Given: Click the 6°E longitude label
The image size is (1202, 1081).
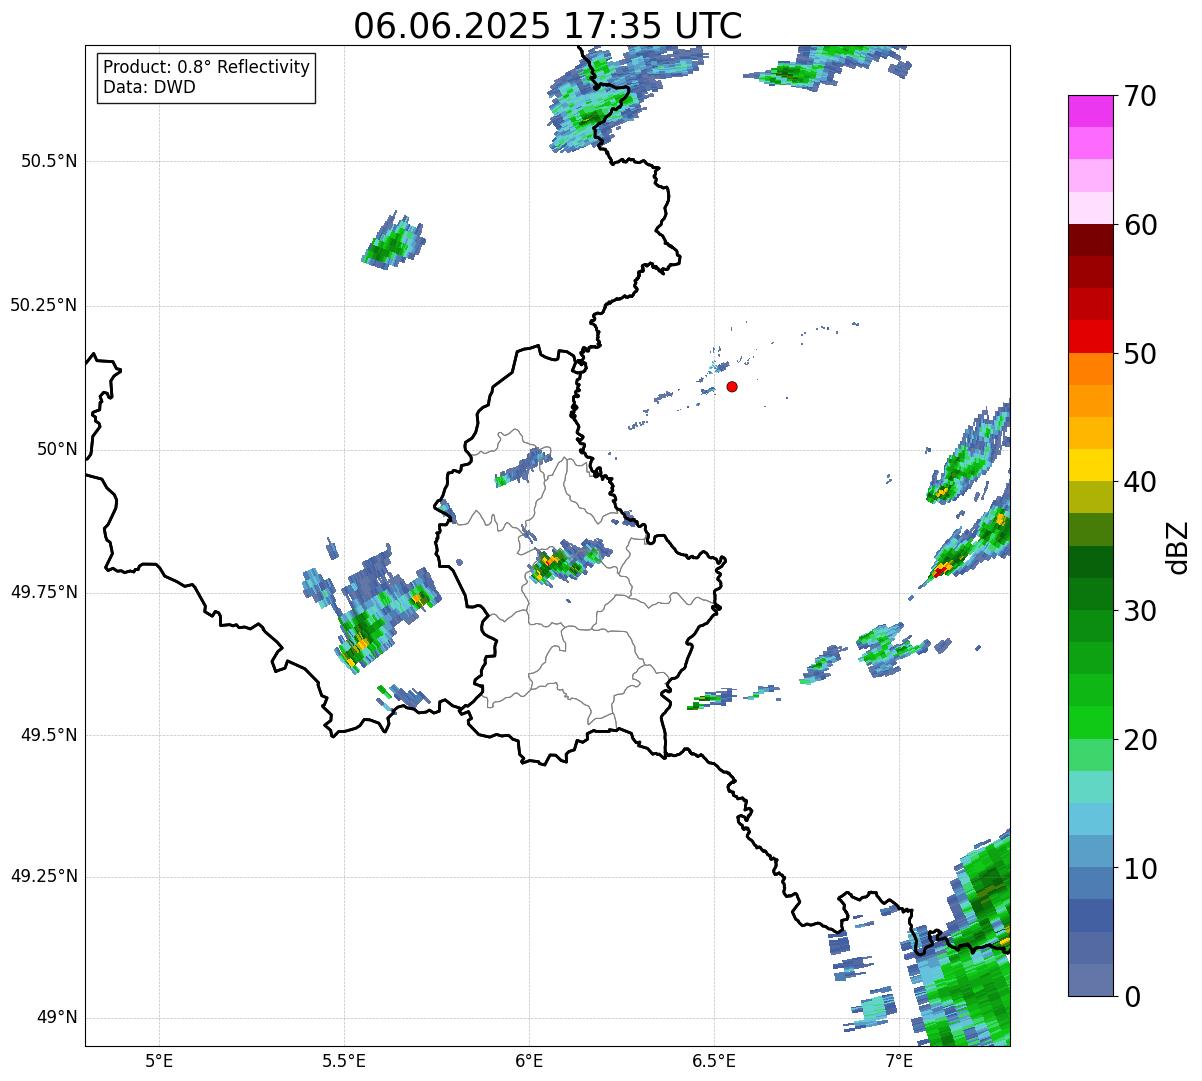Looking at the screenshot, I should tap(529, 1060).
